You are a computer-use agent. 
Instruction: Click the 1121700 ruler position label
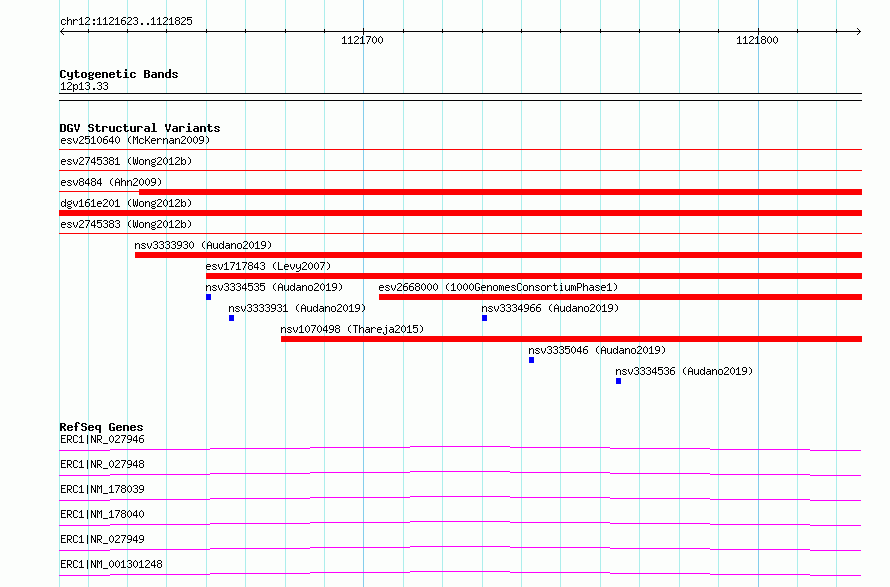click(x=362, y=40)
